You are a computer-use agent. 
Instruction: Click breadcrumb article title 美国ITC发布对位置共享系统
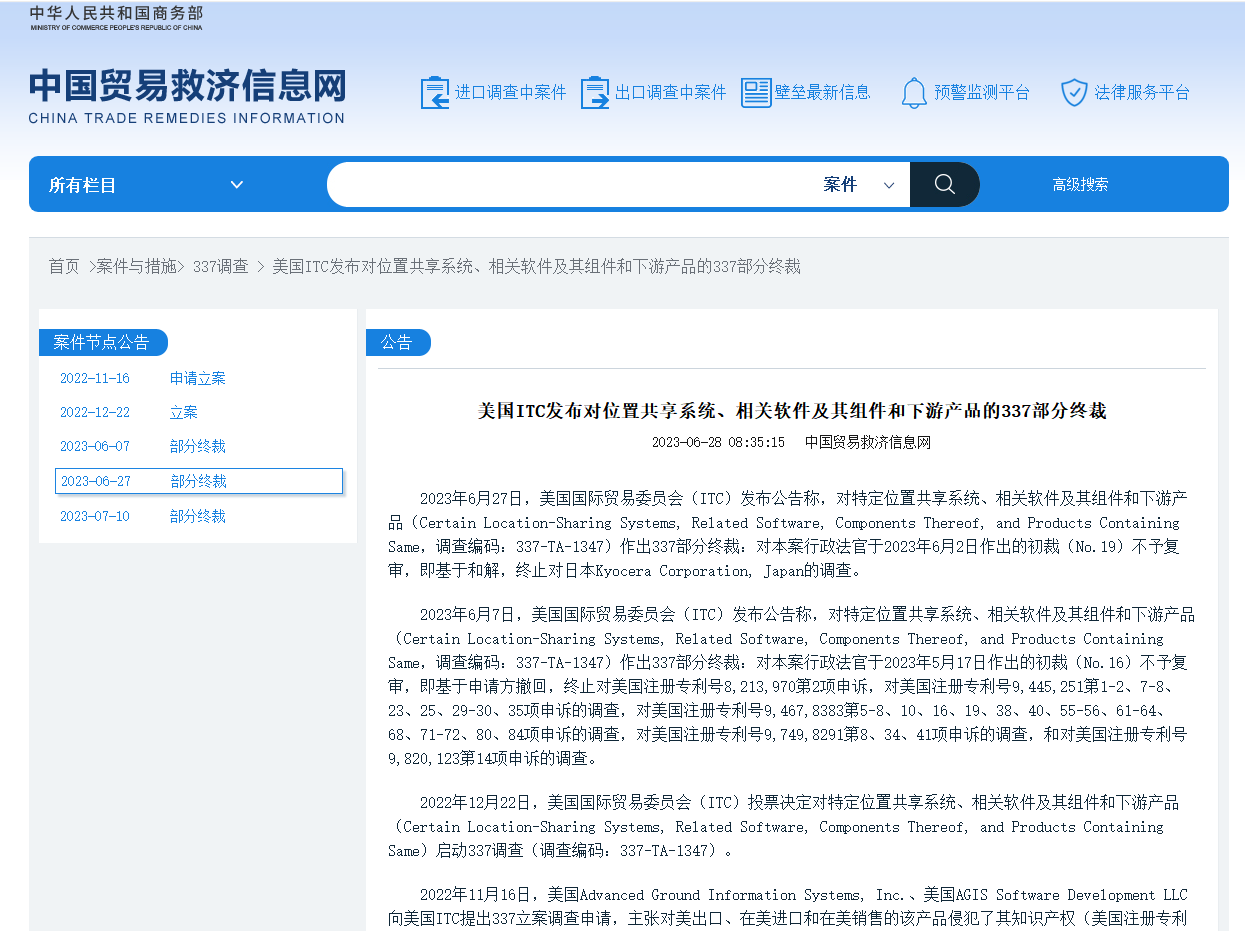(x=536, y=266)
